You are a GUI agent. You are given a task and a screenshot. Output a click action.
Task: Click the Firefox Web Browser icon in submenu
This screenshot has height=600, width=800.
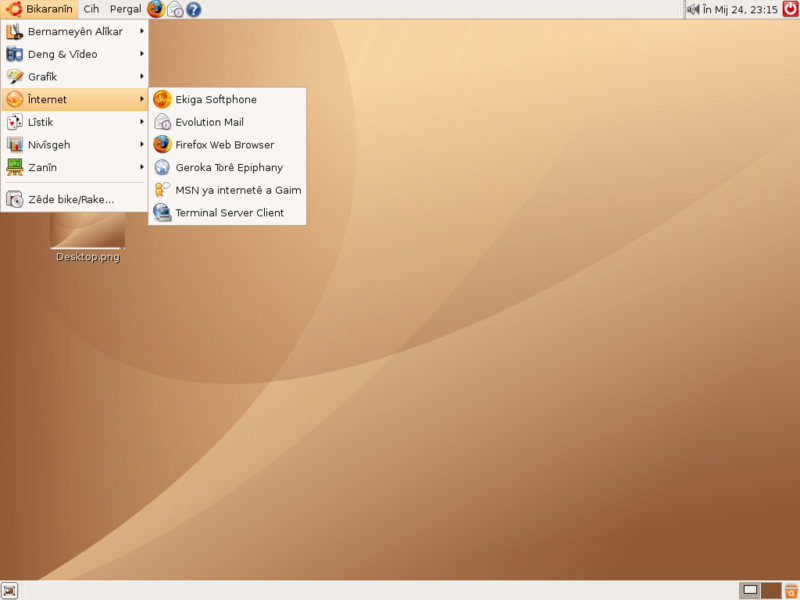162,144
